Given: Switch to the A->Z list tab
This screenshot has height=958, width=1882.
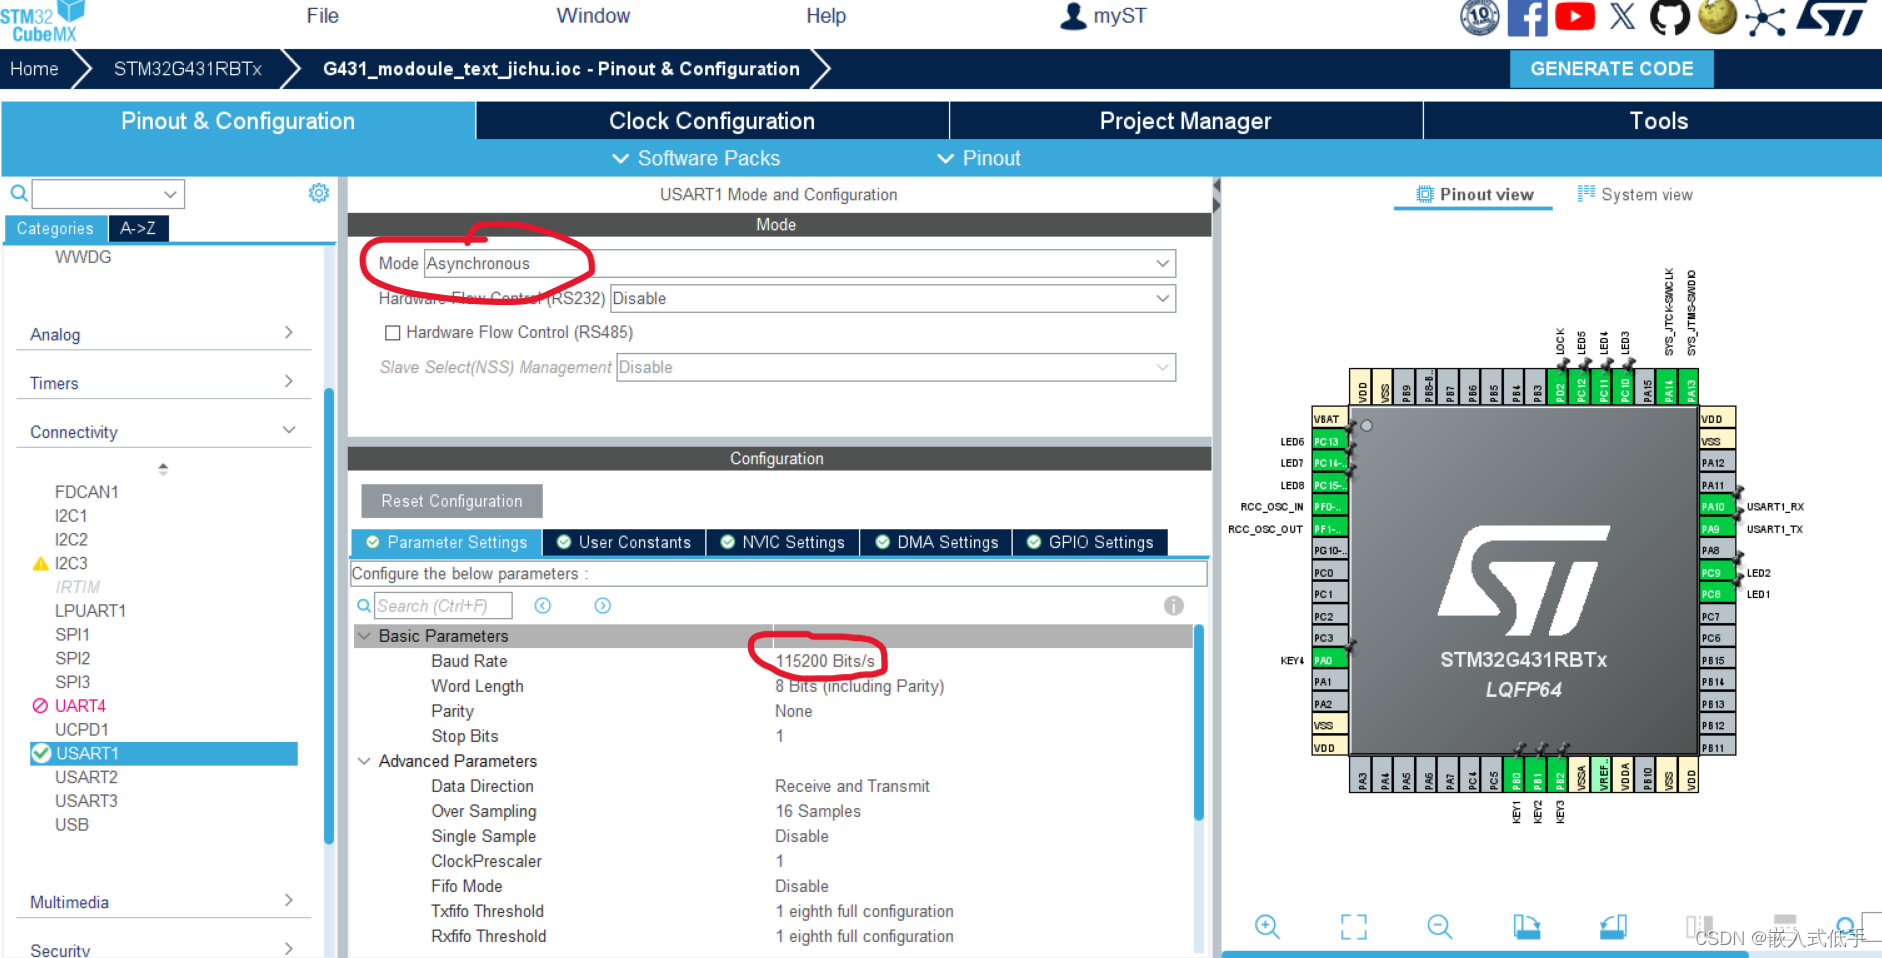Looking at the screenshot, I should (x=138, y=229).
